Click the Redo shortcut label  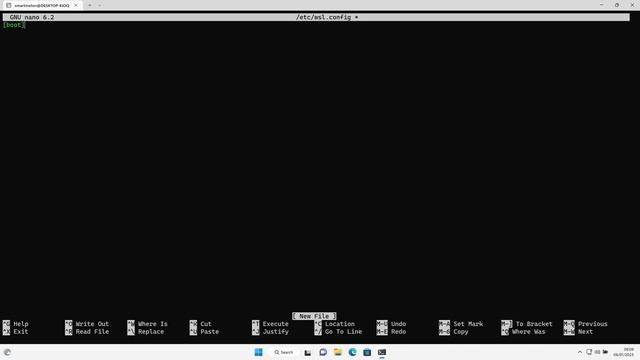pos(399,331)
